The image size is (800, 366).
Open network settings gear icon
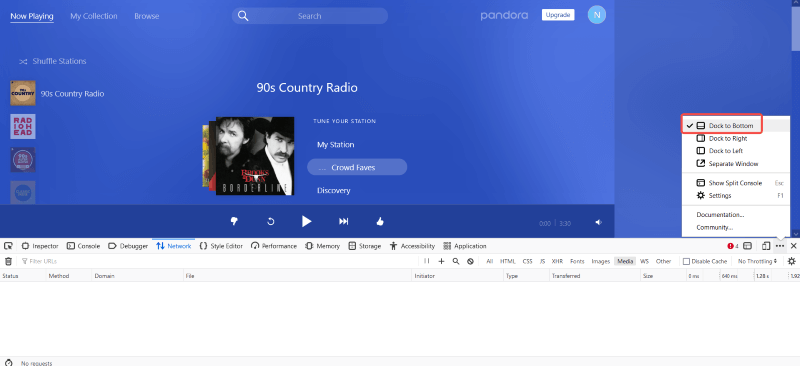791,261
